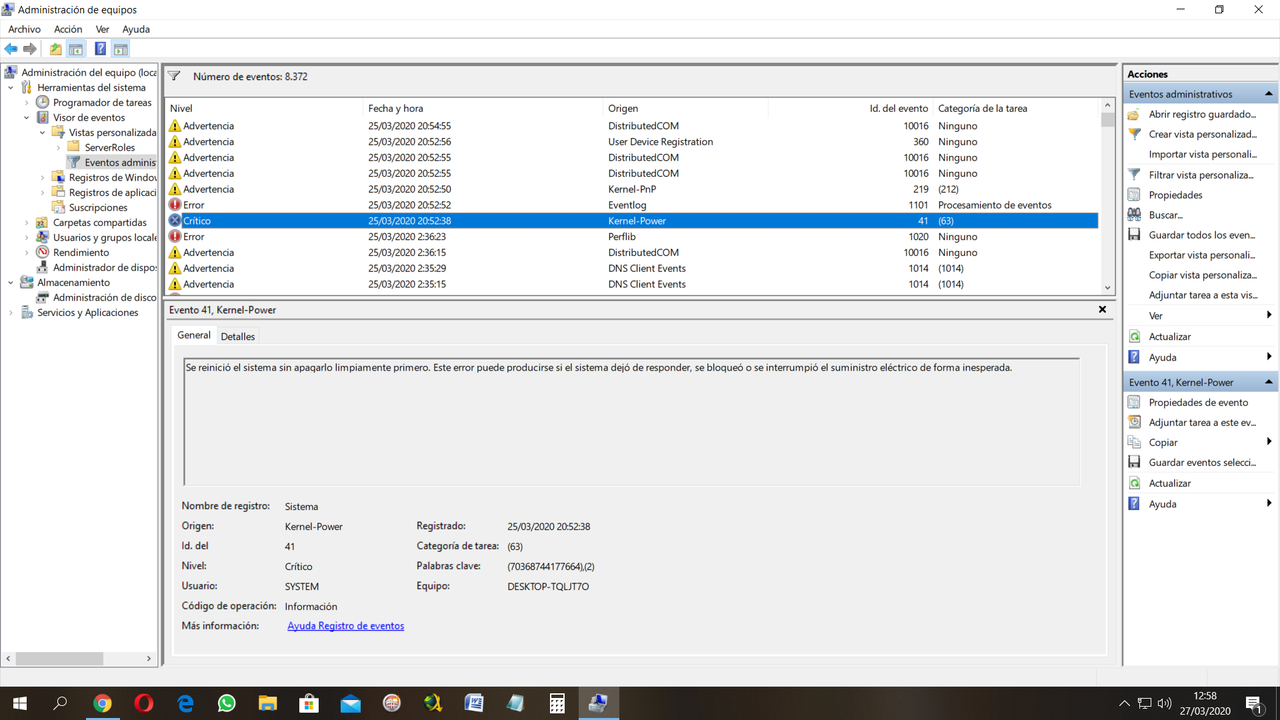Open the ServerRoles folder
The width and height of the screenshot is (1280, 720).
click(110, 147)
